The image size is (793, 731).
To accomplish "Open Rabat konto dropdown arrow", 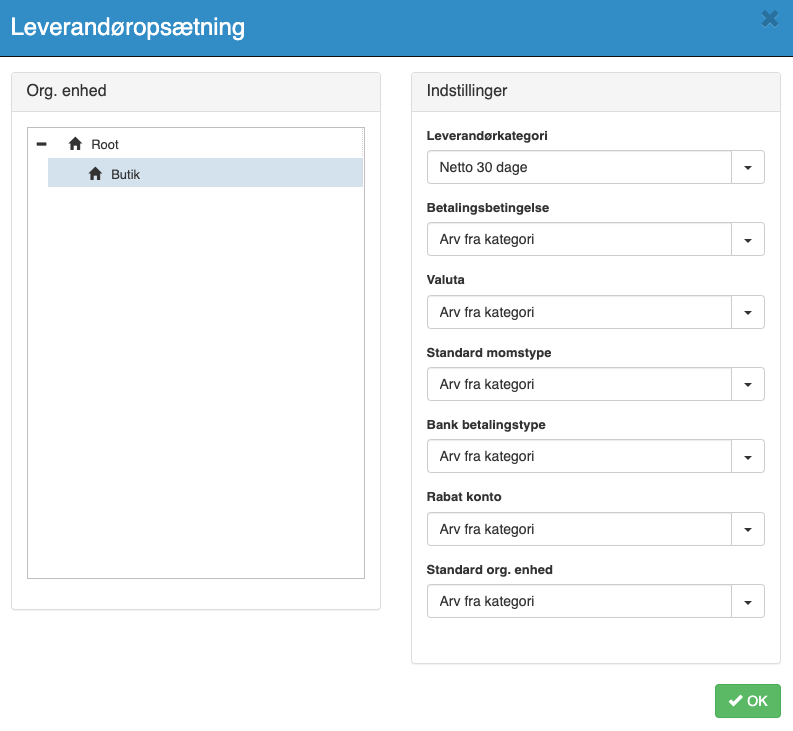I will coord(747,529).
